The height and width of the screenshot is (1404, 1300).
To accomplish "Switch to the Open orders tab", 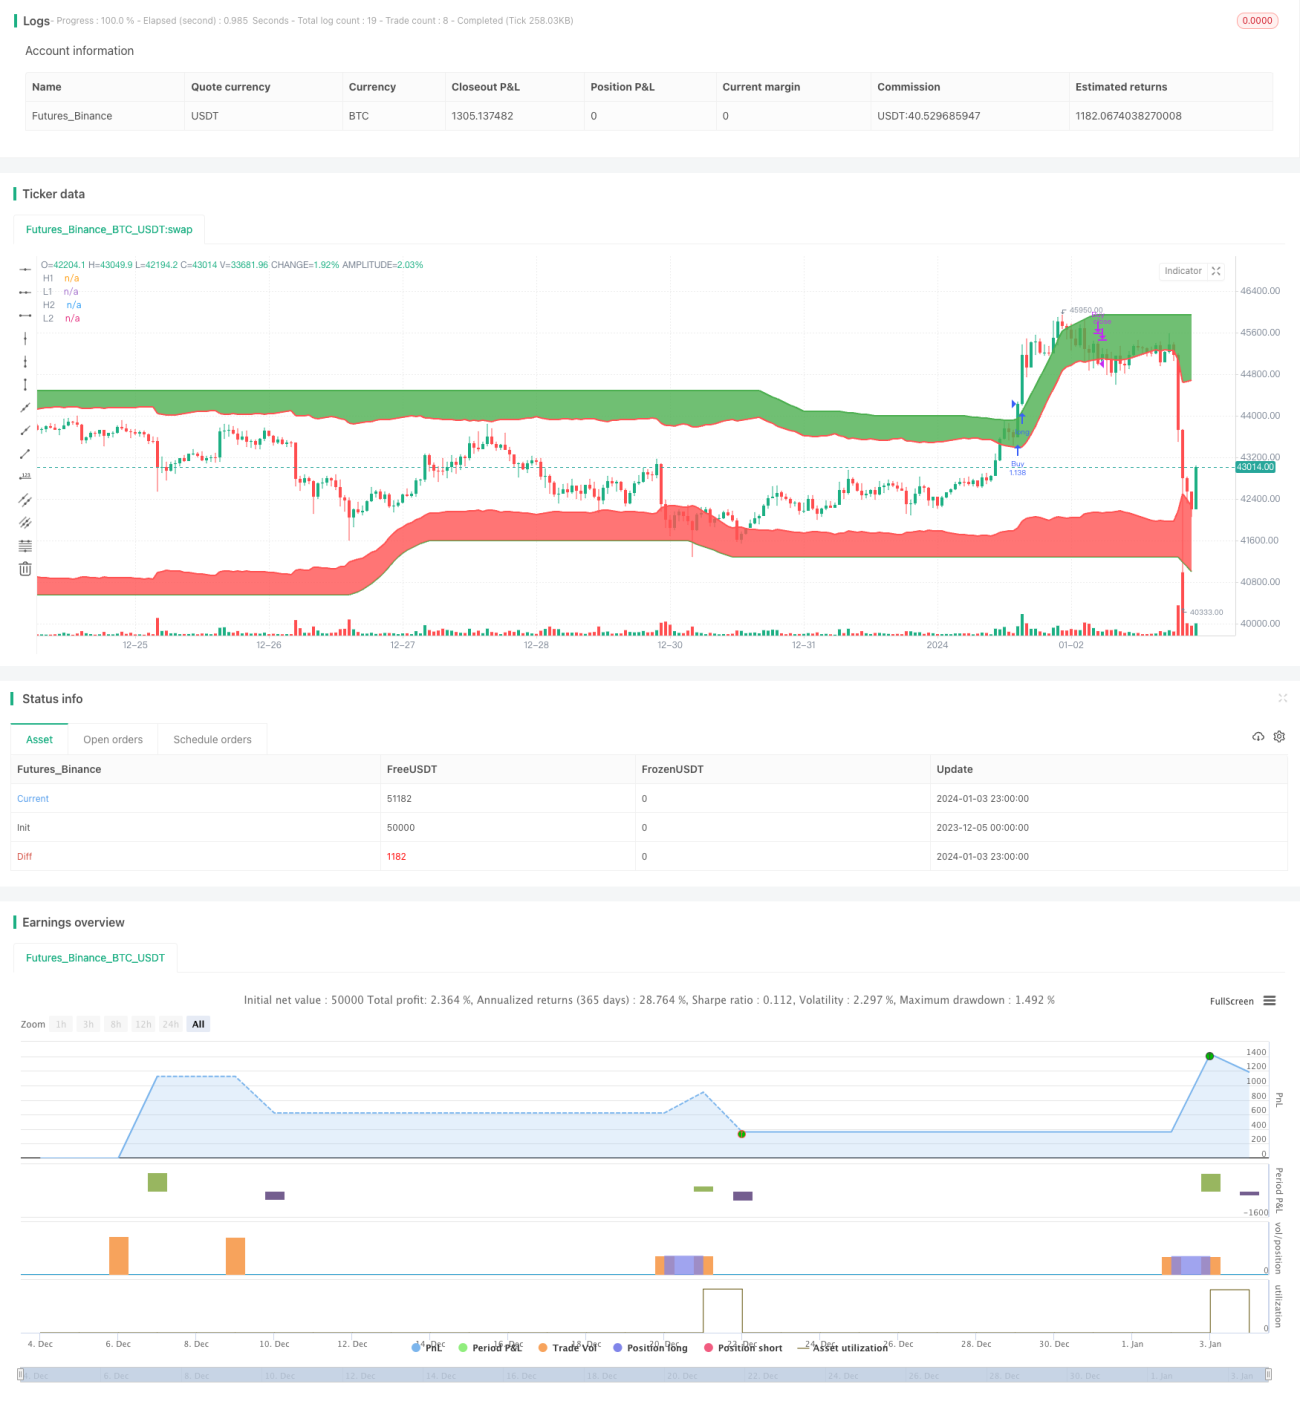I will [x=113, y=739].
